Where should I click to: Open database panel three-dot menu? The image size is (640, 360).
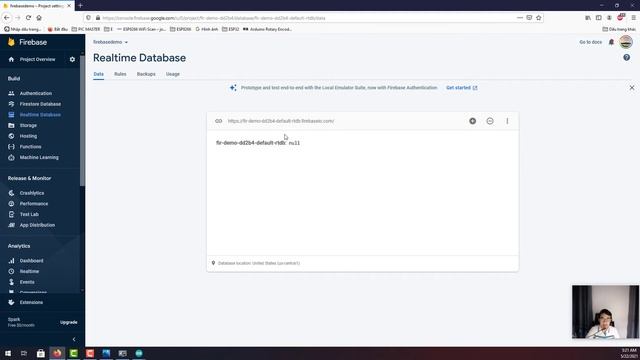507,121
